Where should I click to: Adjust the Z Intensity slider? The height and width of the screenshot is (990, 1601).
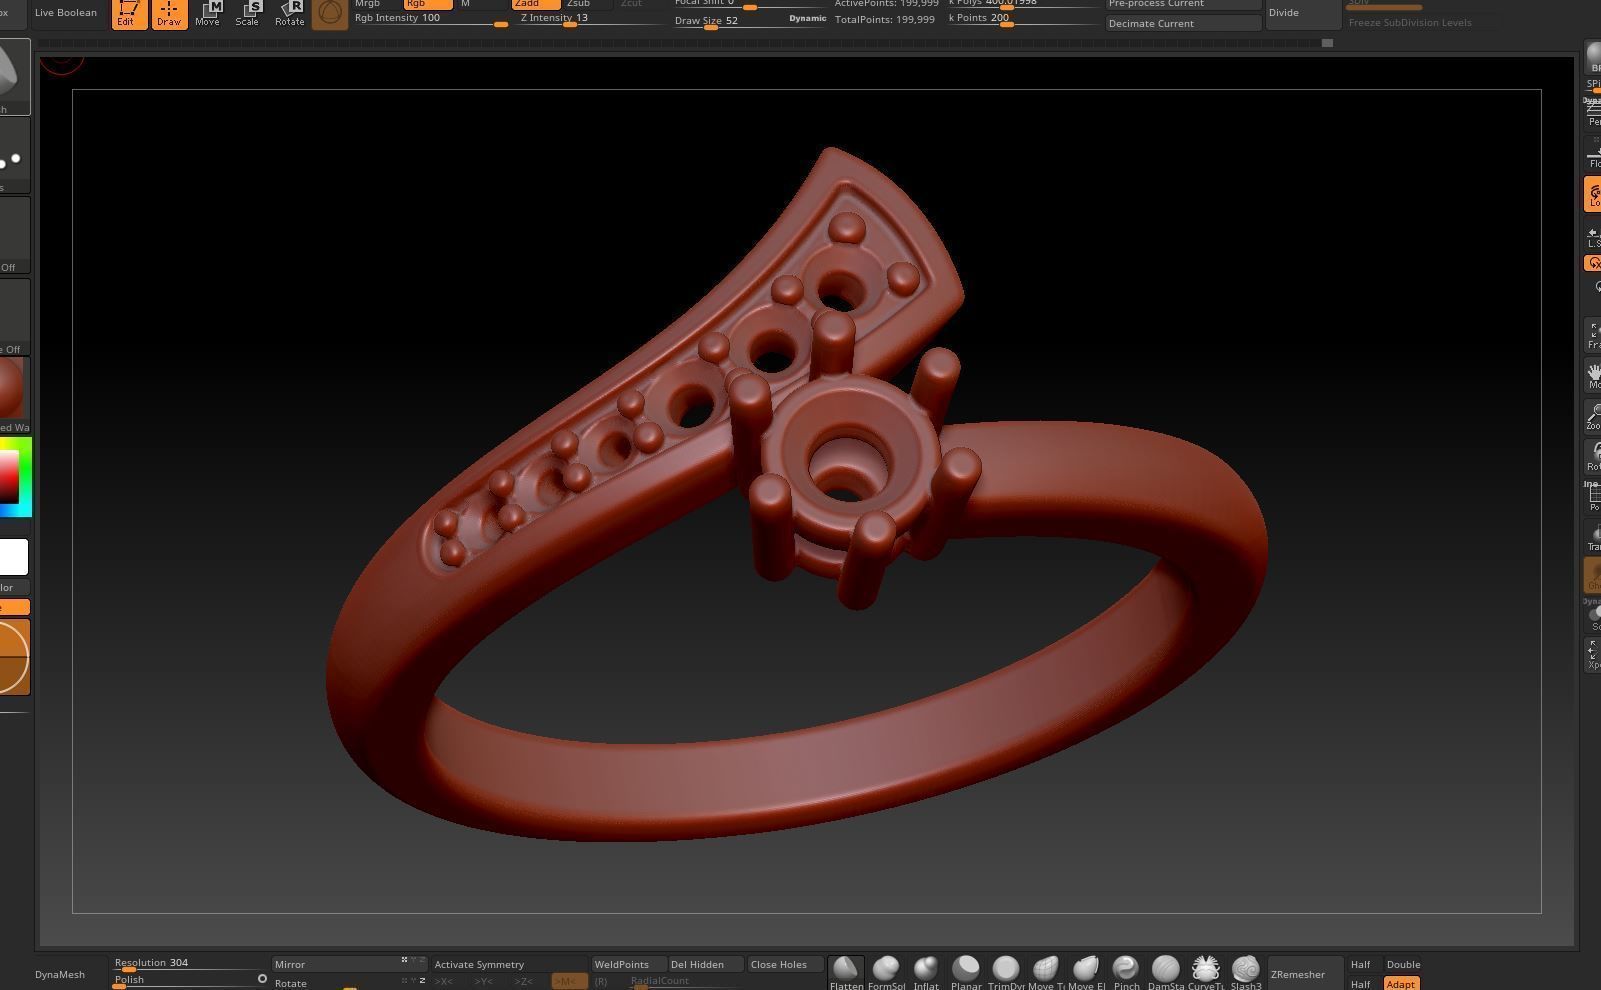[590, 19]
